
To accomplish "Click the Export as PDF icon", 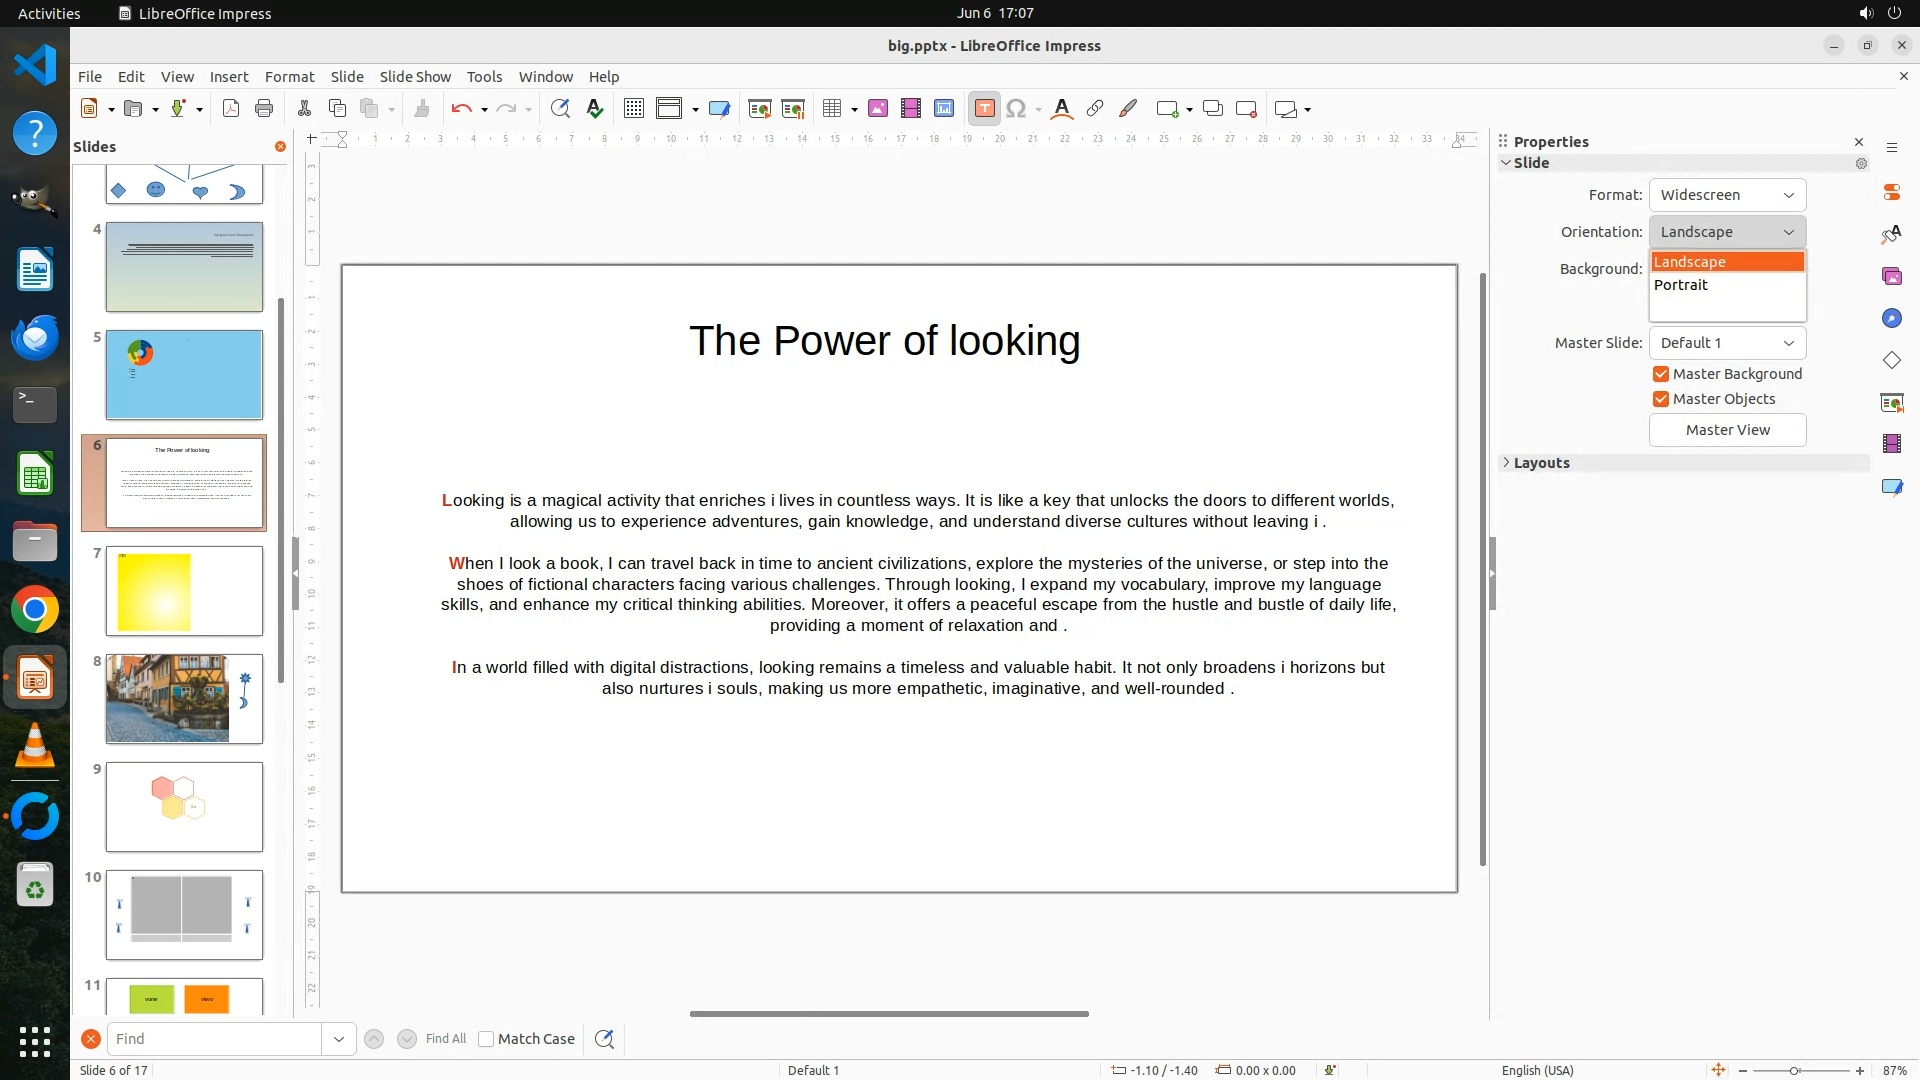I will 231,109.
